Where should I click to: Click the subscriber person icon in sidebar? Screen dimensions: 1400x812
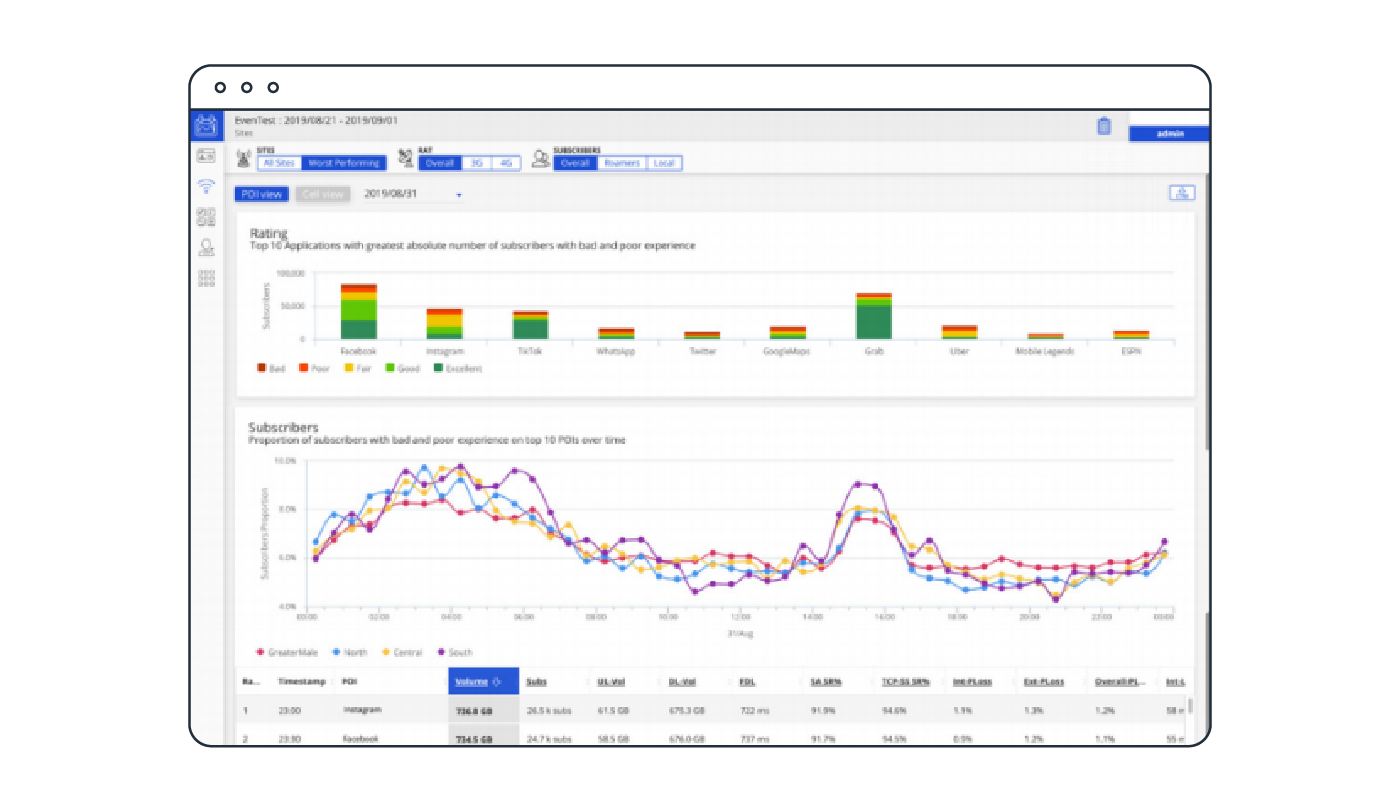(x=206, y=247)
